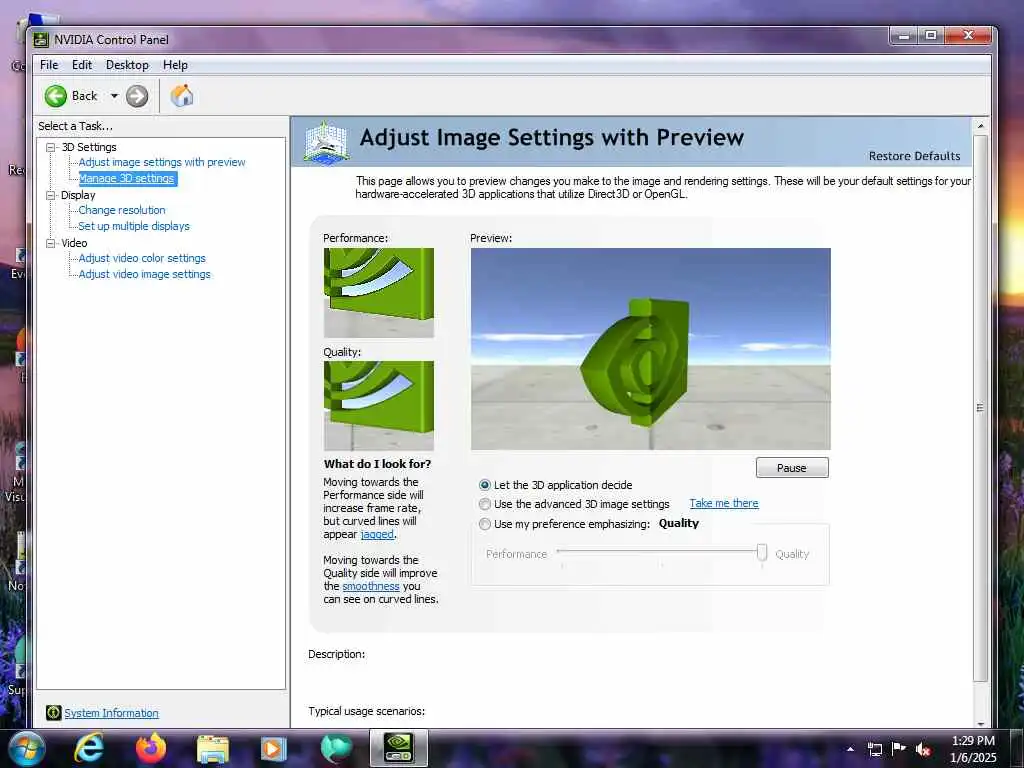Click the smoothness help link
Image resolution: width=1024 pixels, height=768 pixels.
(x=371, y=586)
